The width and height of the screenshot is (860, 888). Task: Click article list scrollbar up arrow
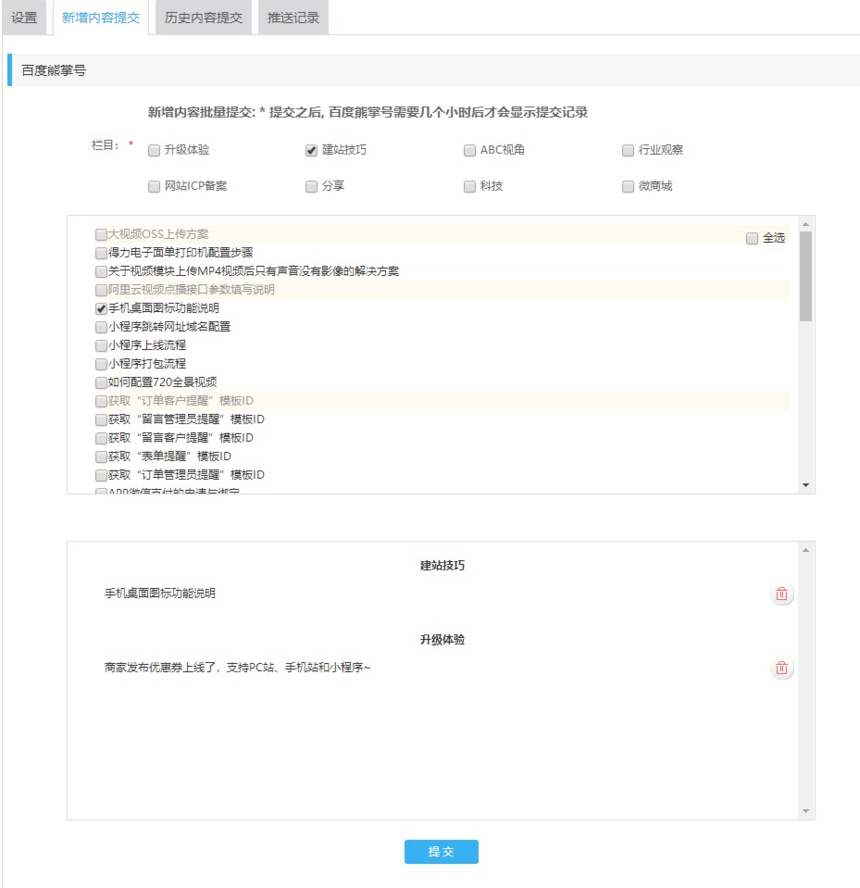coord(806,224)
